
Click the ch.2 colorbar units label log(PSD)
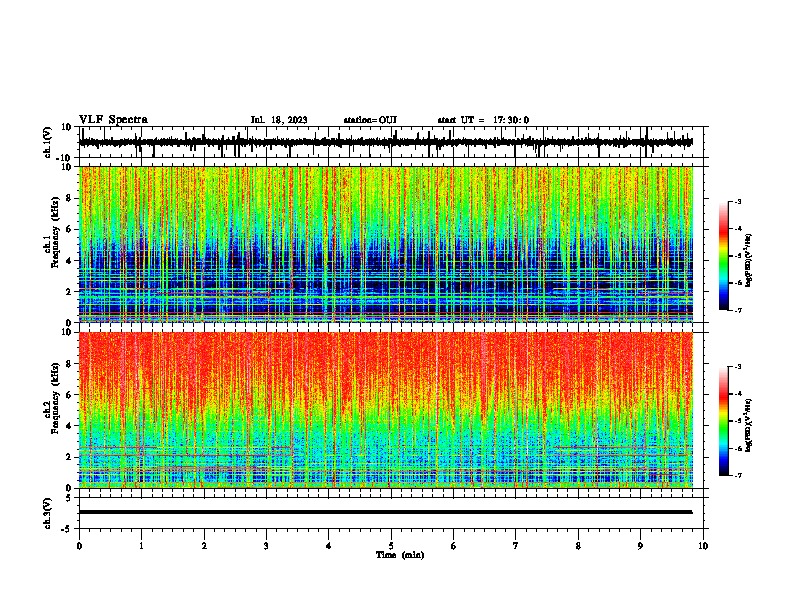coord(749,425)
